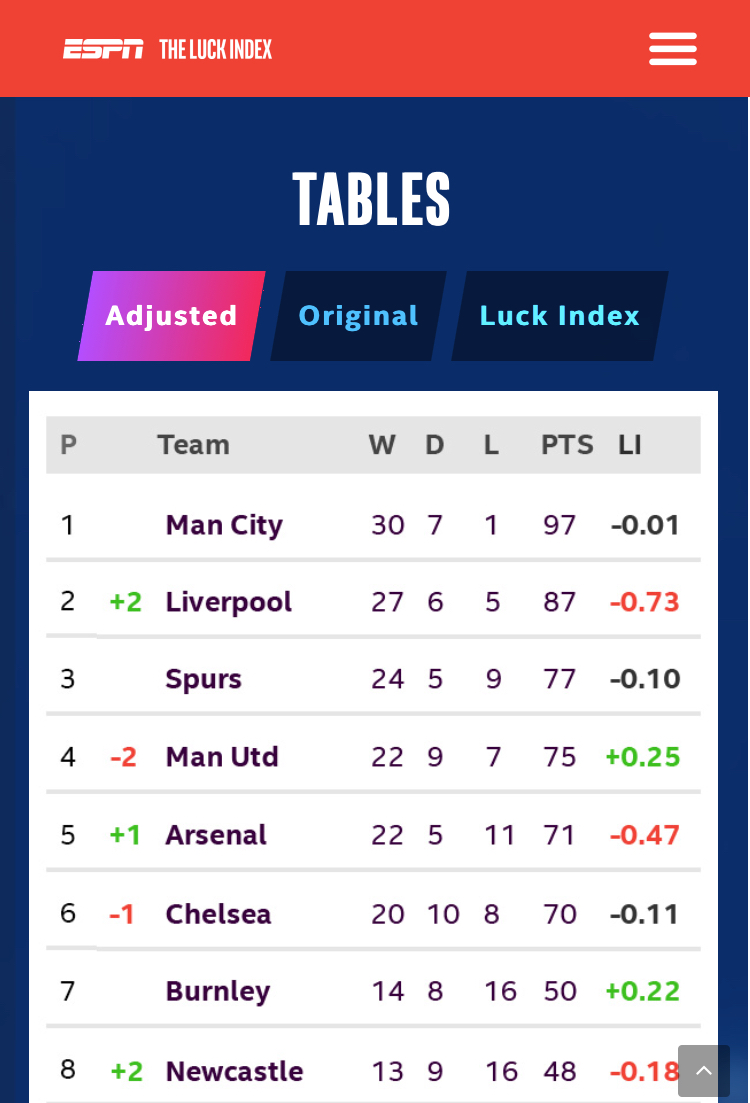The height and width of the screenshot is (1103, 750).
Task: Select Man Utd in the table
Action: coord(221,757)
